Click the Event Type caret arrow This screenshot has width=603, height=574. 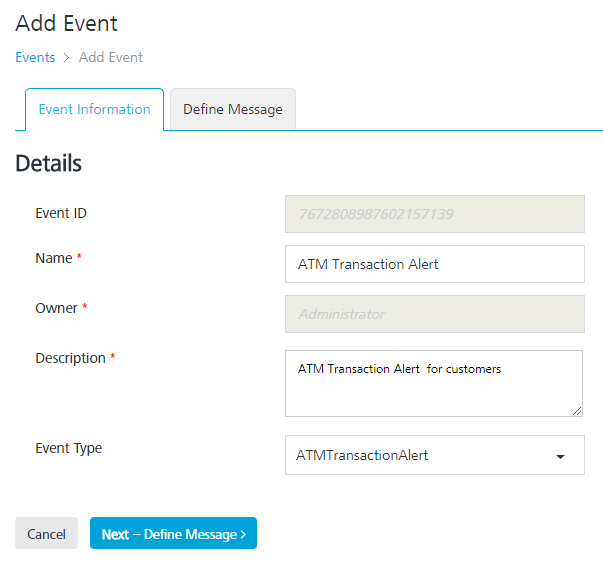(560, 456)
